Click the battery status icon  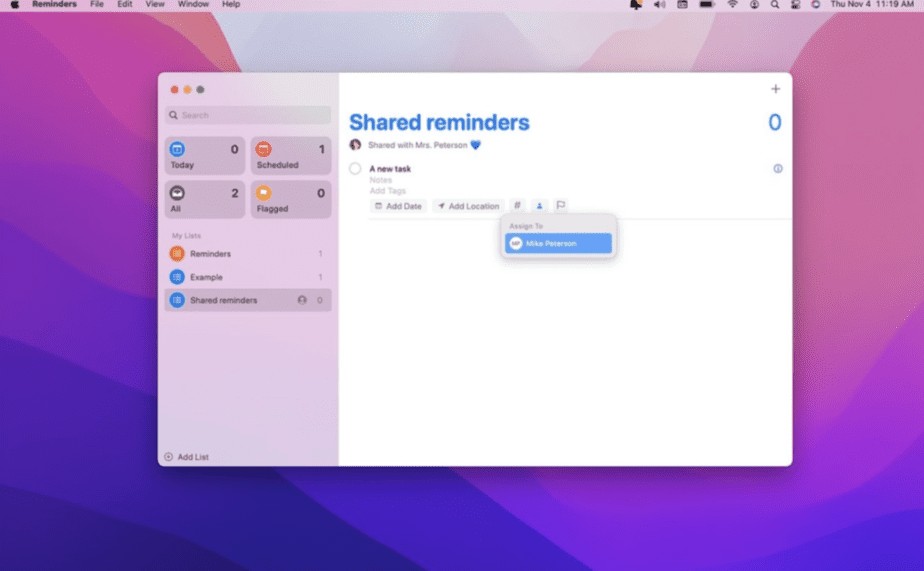tap(707, 5)
